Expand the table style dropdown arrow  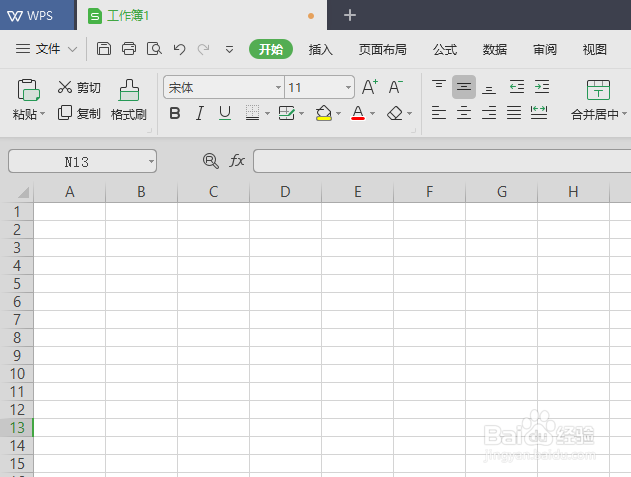click(301, 114)
